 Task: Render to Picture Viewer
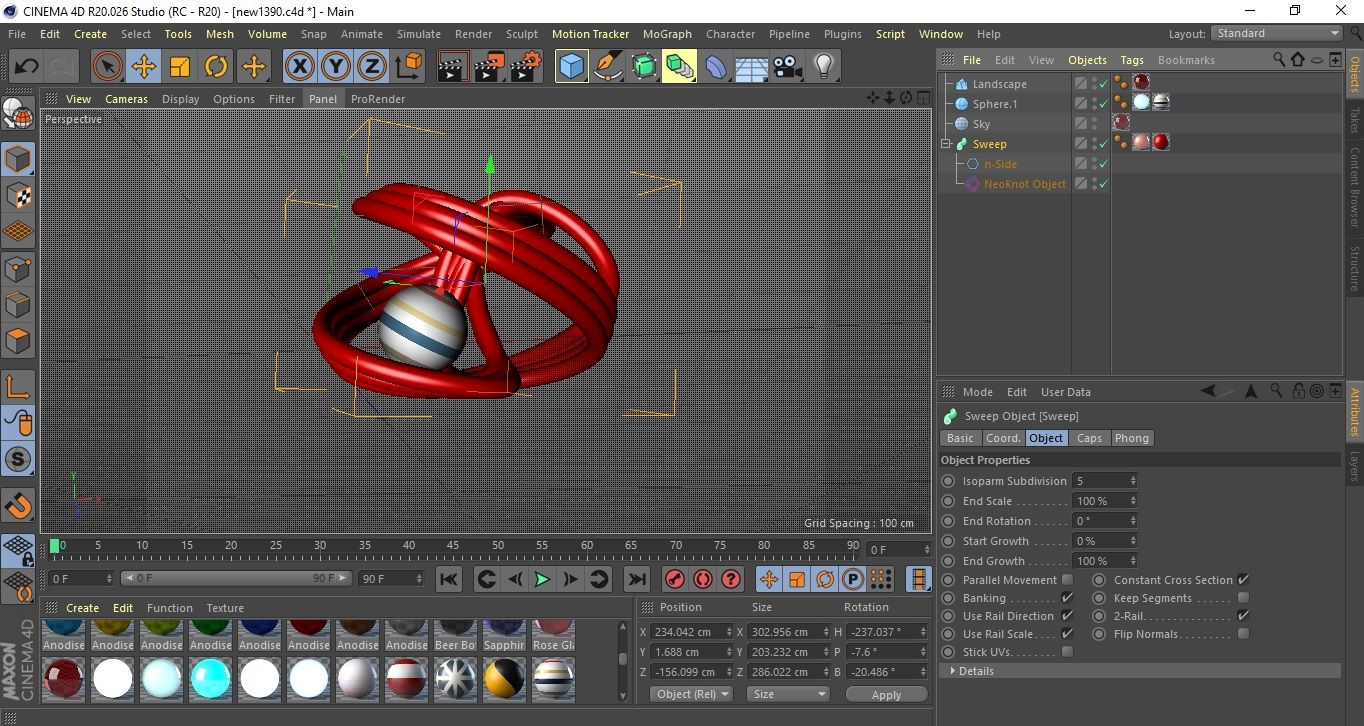[490, 67]
